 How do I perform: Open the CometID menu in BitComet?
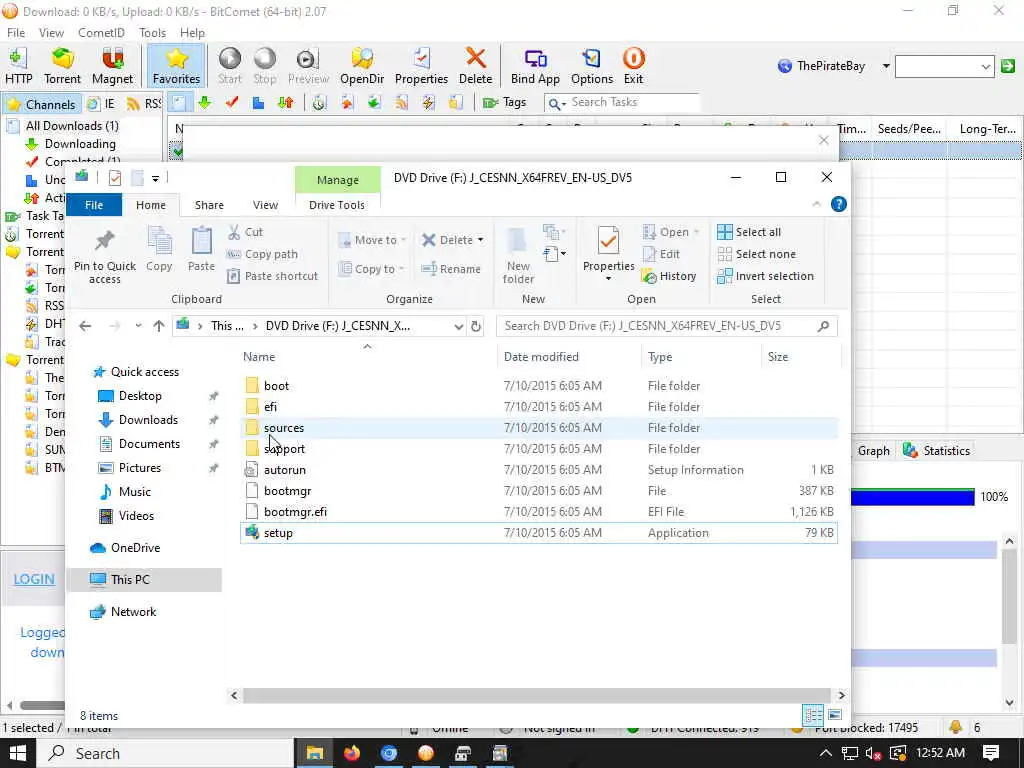[101, 33]
